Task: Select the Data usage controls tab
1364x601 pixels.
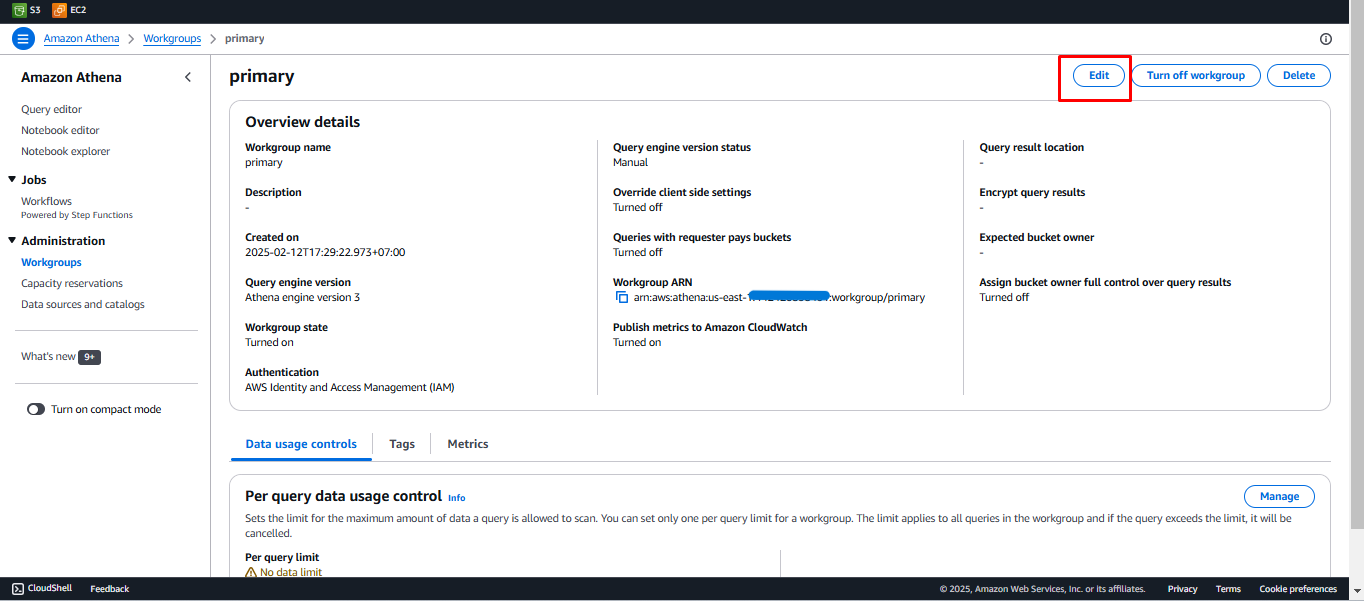Action: [x=301, y=444]
